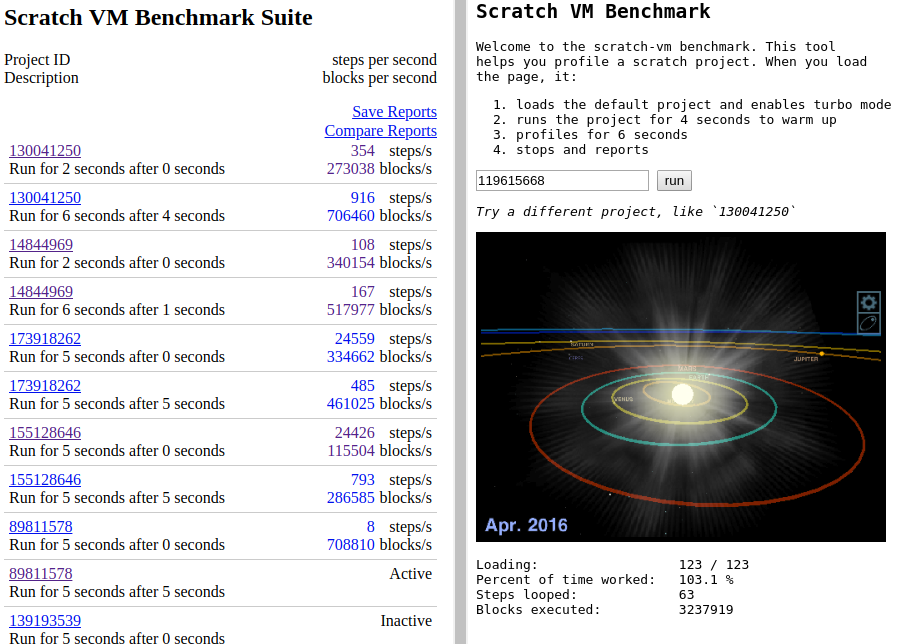Click the Inactive status text
Image resolution: width=902 pixels, height=644 pixels.
[x=406, y=621]
